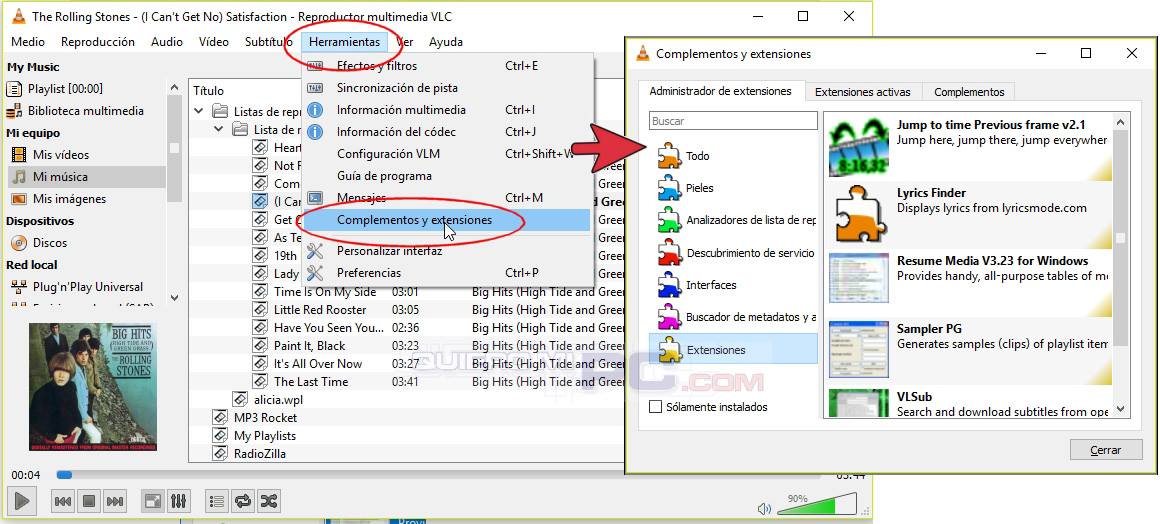This screenshot has width=1160, height=524.
Task: Choose green Analizadores de lista puzzle icon
Action: [669, 221]
